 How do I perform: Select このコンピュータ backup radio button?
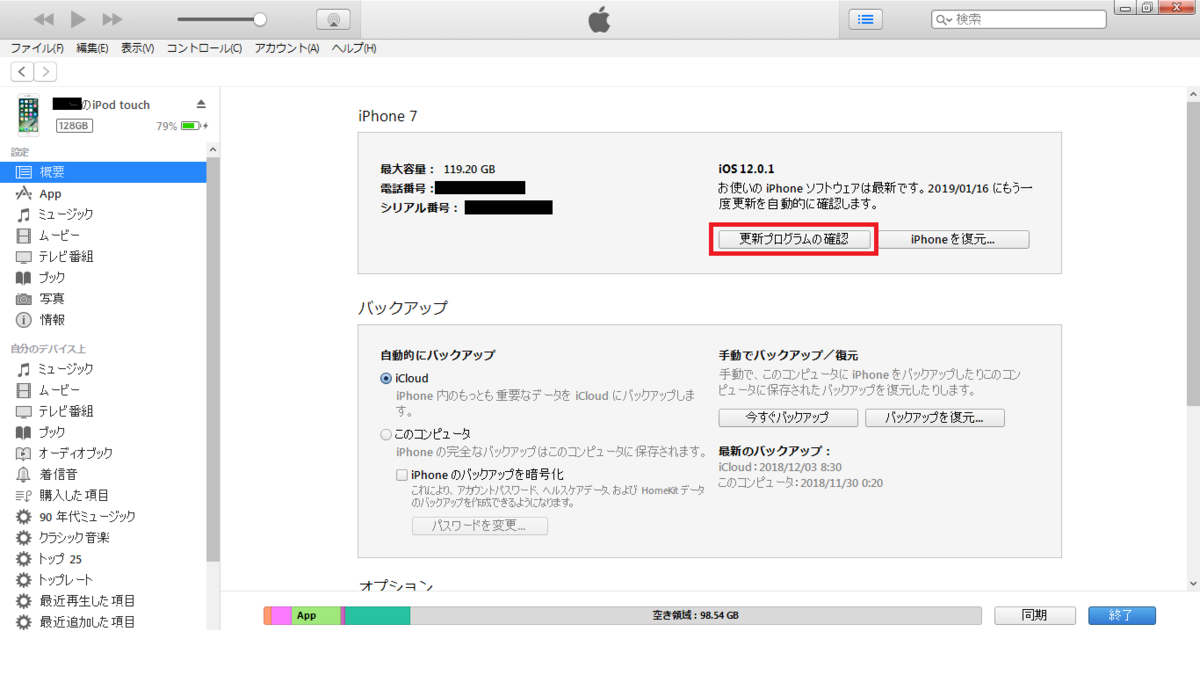point(386,435)
